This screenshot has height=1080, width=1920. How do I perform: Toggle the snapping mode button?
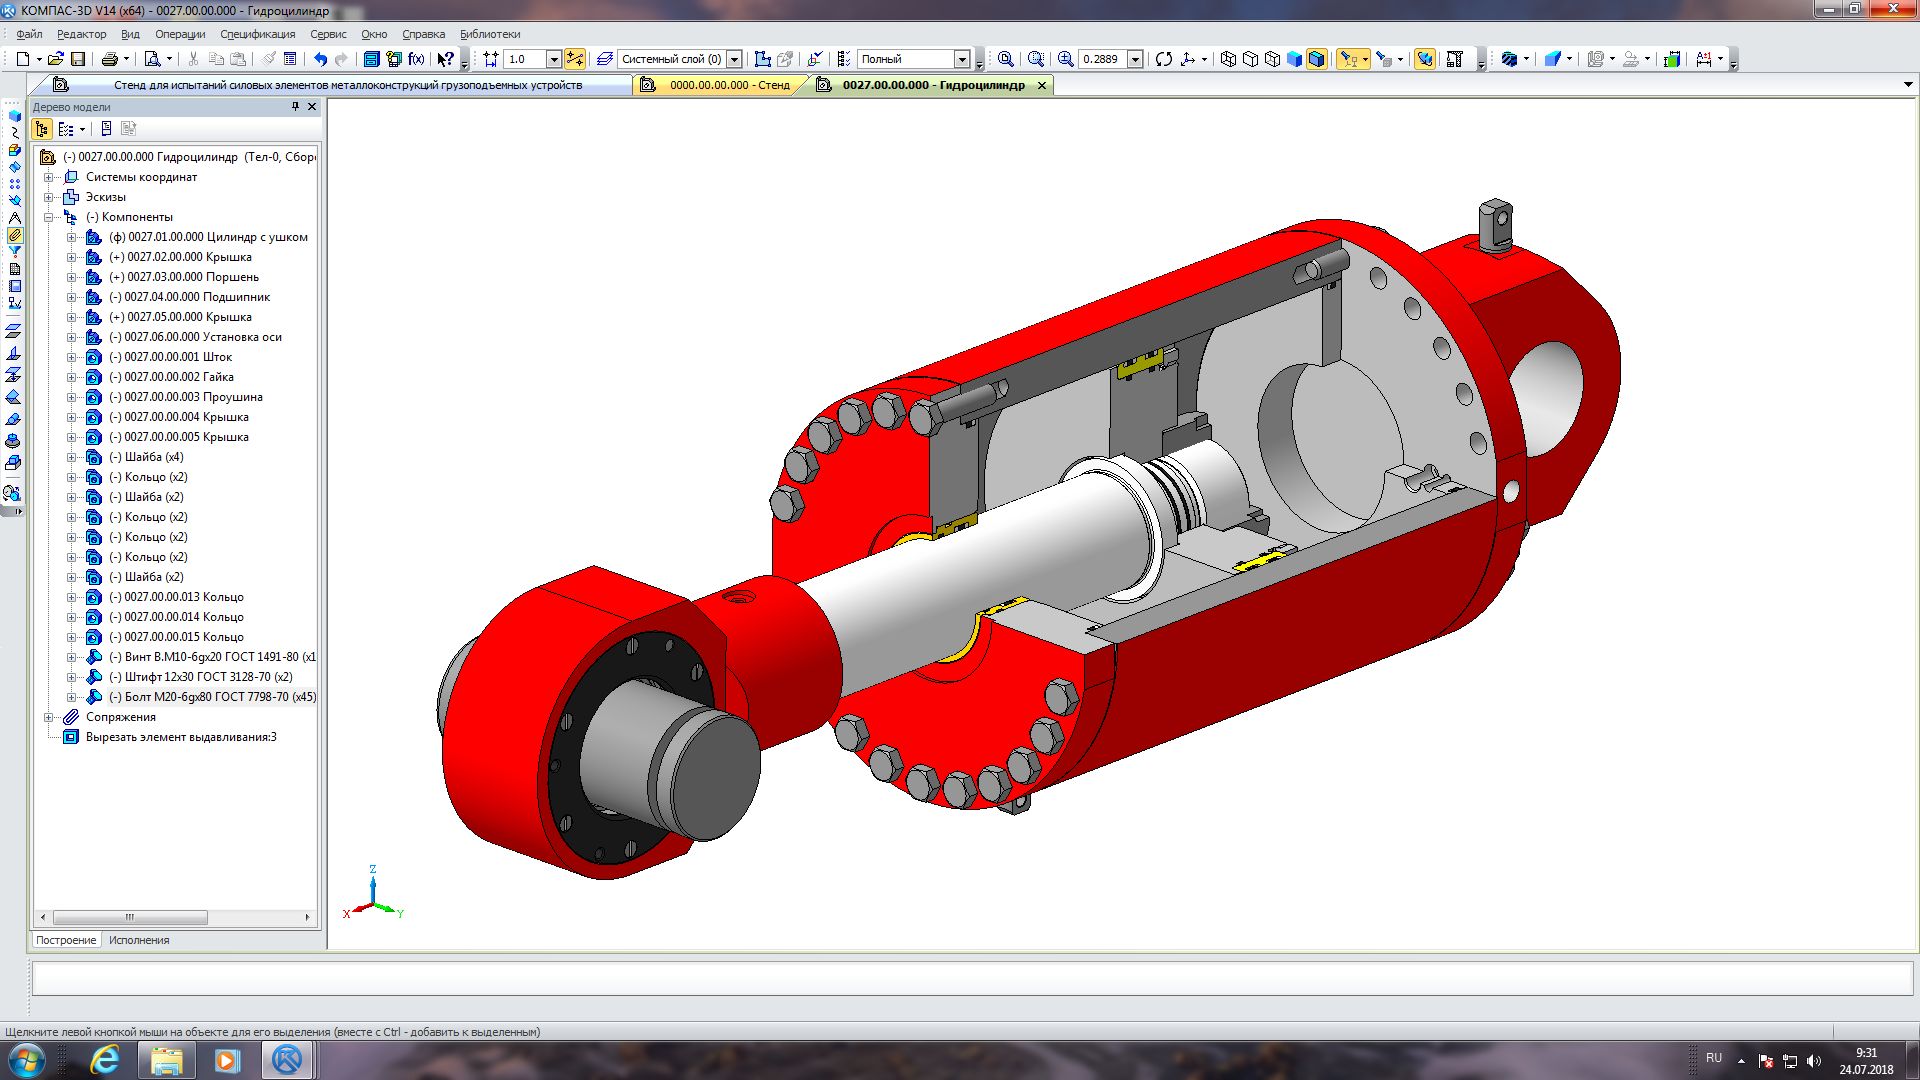(574, 59)
